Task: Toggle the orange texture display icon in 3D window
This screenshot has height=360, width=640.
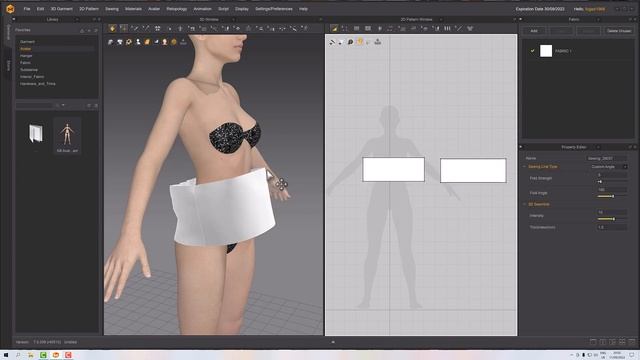Action: pyautogui.click(x=147, y=42)
